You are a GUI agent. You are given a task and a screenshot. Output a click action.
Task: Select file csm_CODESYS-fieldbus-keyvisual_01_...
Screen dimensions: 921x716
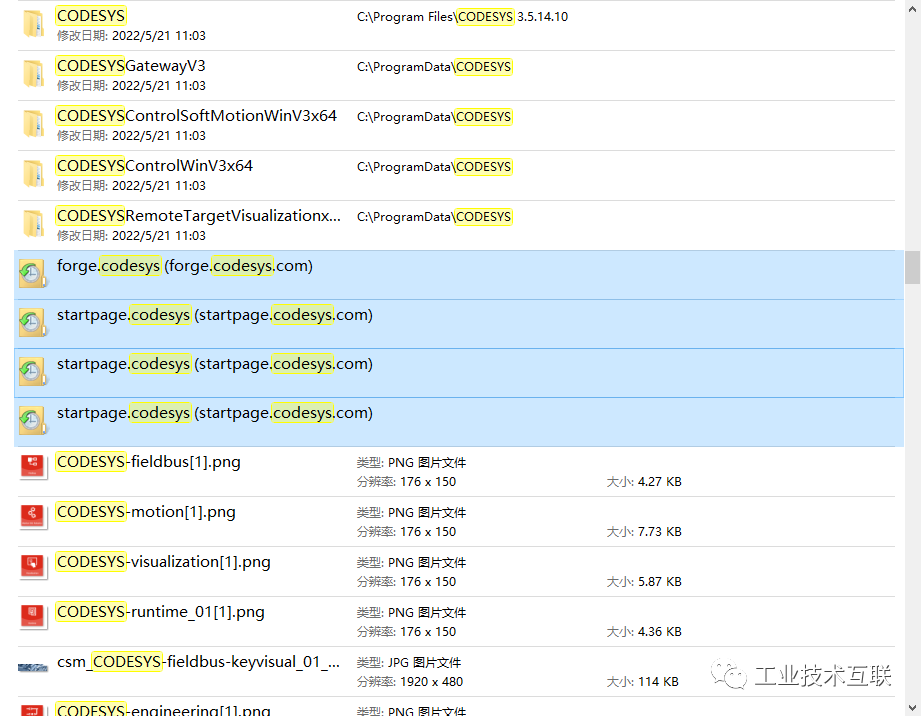[x=198, y=662]
